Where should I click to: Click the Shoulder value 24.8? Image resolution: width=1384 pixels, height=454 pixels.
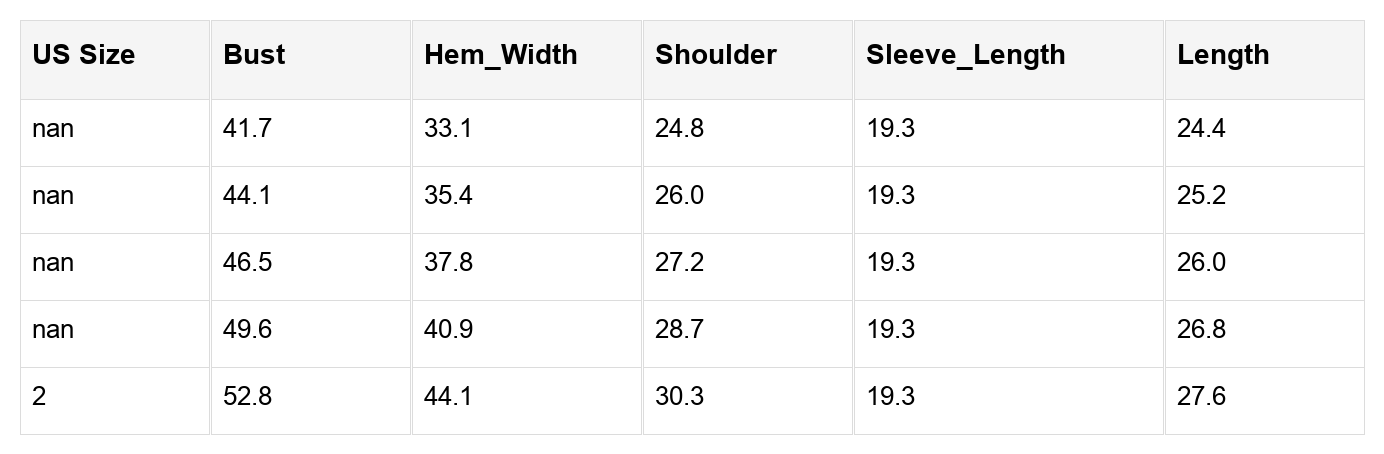pos(679,129)
